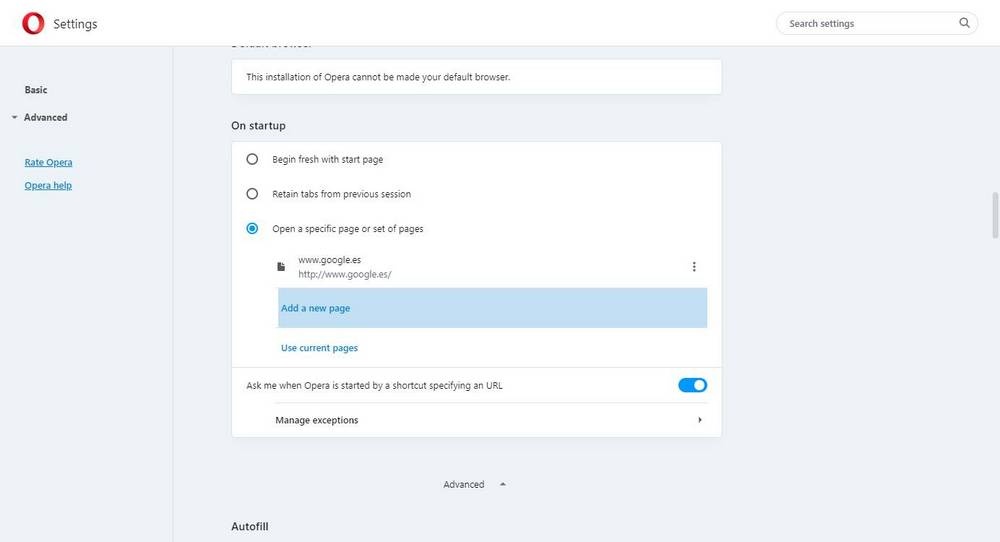
Task: Select Retain tabs from previous session
Action: 252,194
